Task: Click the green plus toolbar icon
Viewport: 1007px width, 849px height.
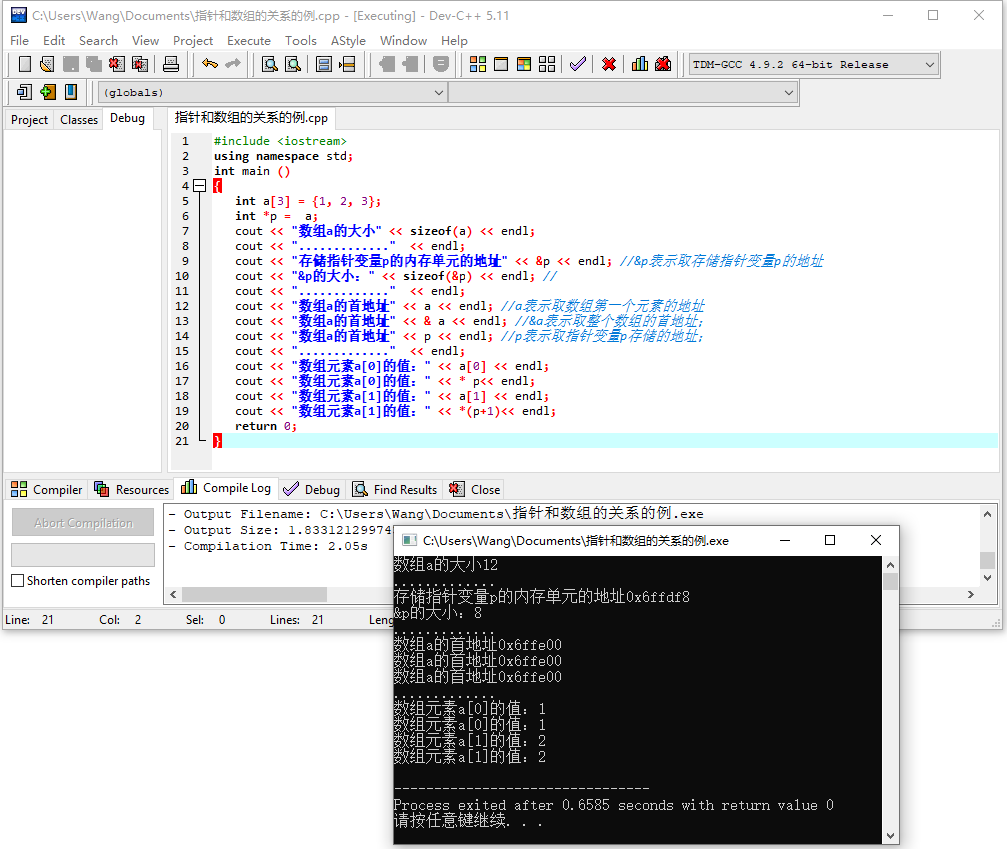Action: coord(48,92)
